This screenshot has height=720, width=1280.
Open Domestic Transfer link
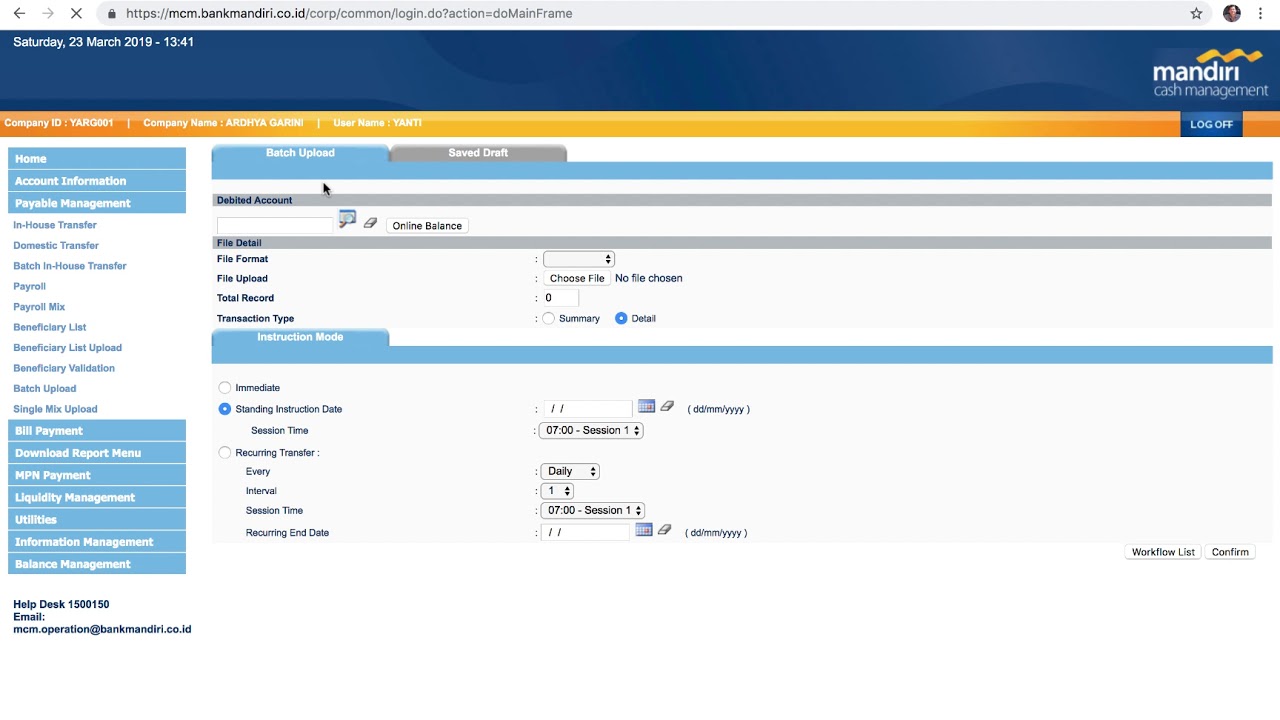click(56, 245)
